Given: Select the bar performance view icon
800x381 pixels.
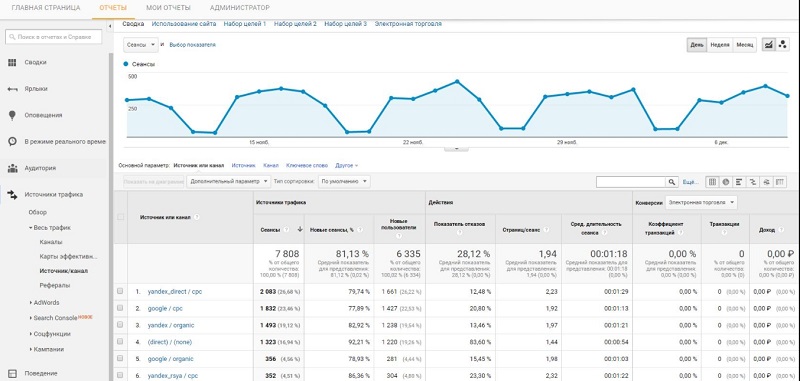Looking at the screenshot, I should 739,182.
